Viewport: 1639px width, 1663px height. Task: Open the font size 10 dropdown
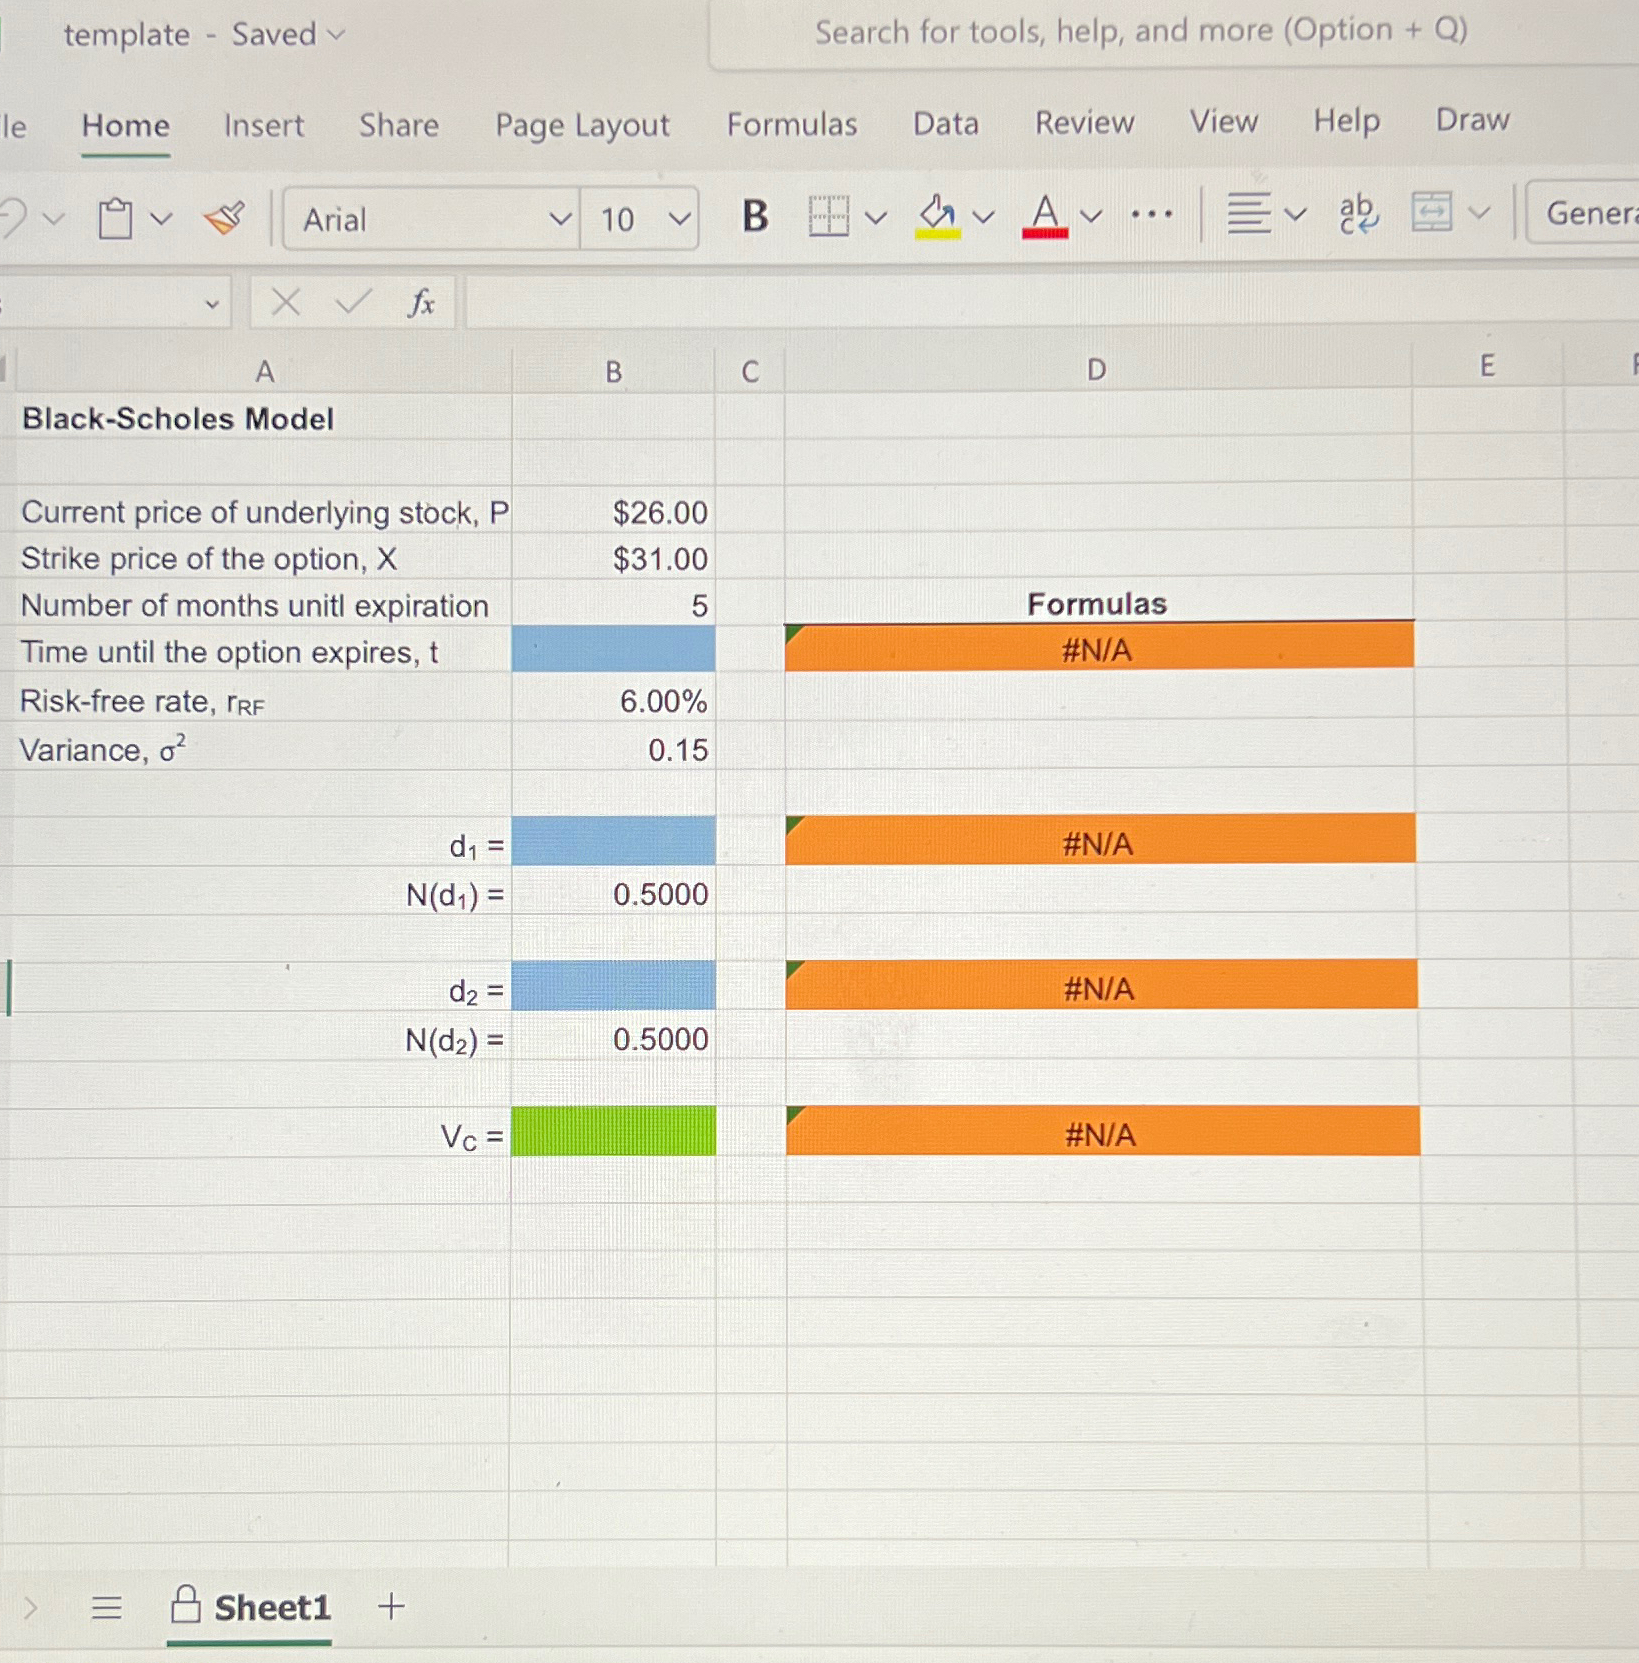click(x=678, y=220)
